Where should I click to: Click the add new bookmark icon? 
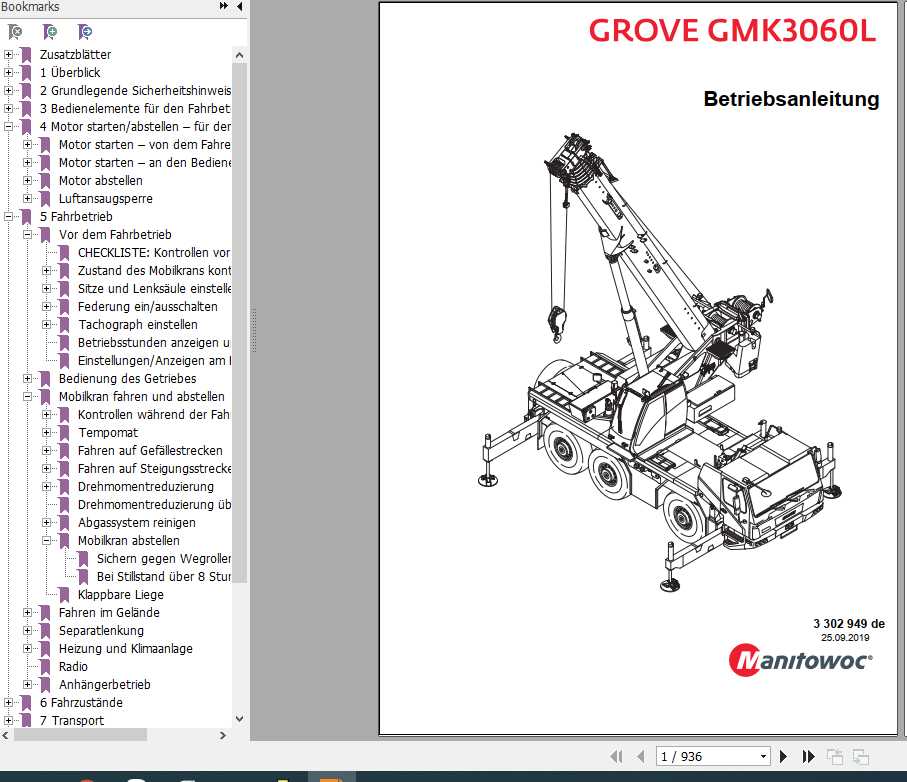49,32
